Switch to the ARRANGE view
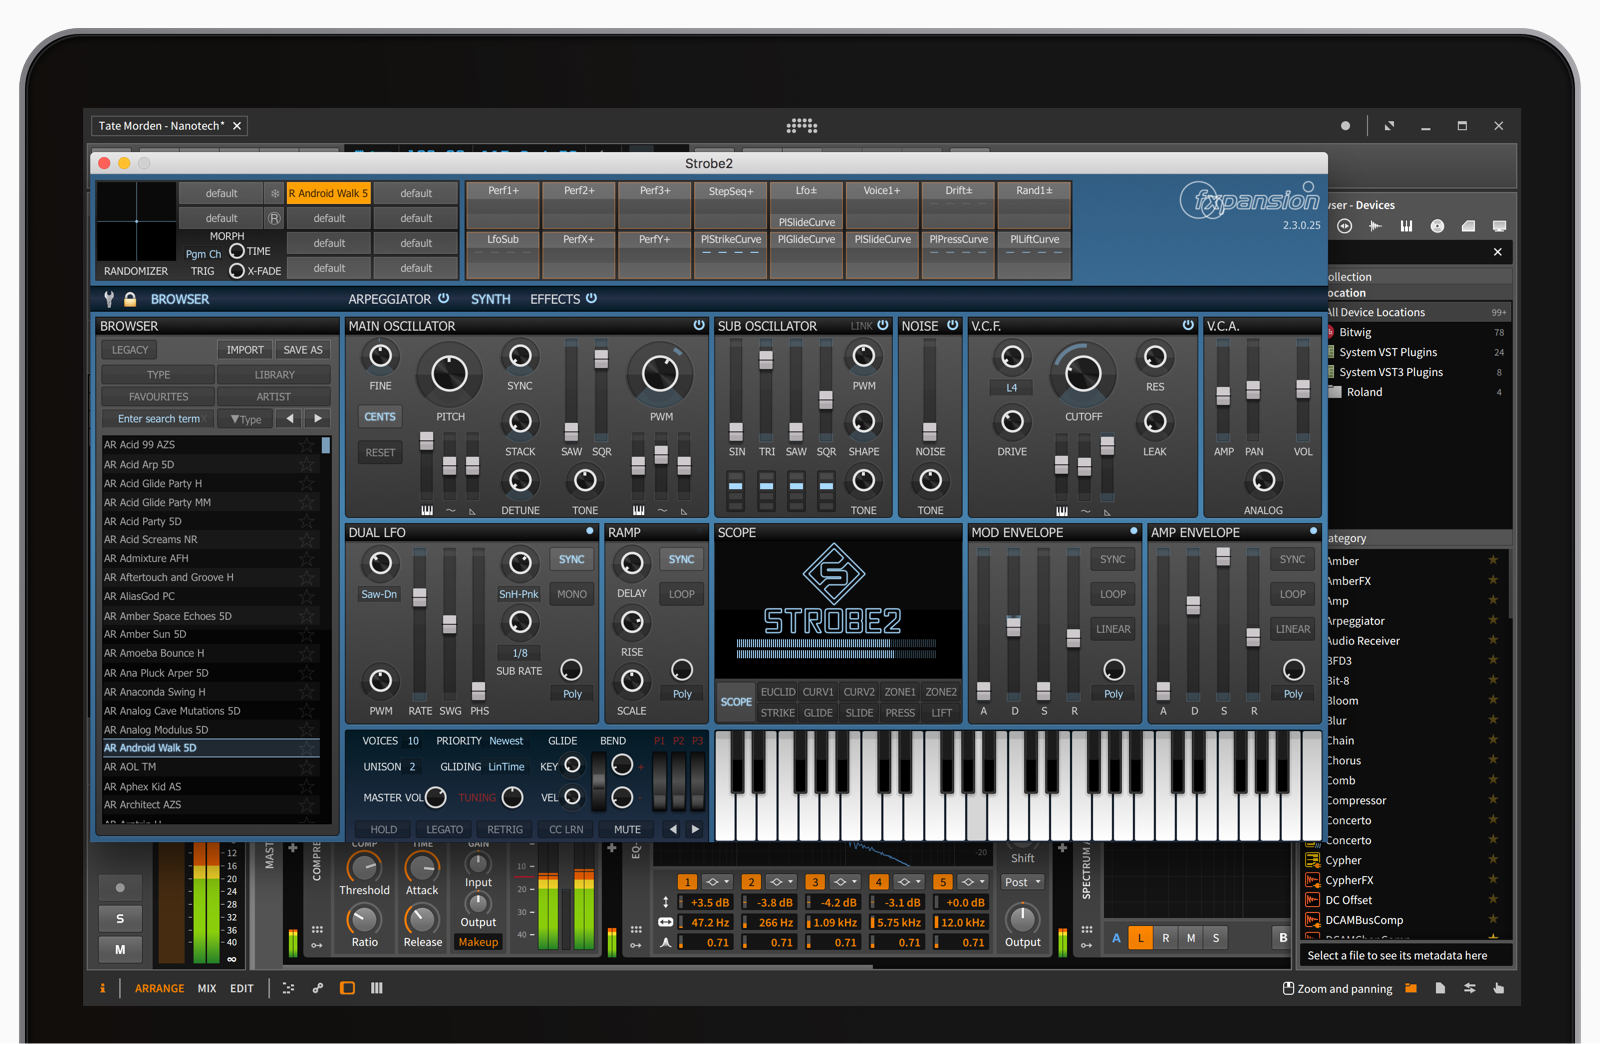Image resolution: width=1600 pixels, height=1044 pixels. pyautogui.click(x=160, y=988)
